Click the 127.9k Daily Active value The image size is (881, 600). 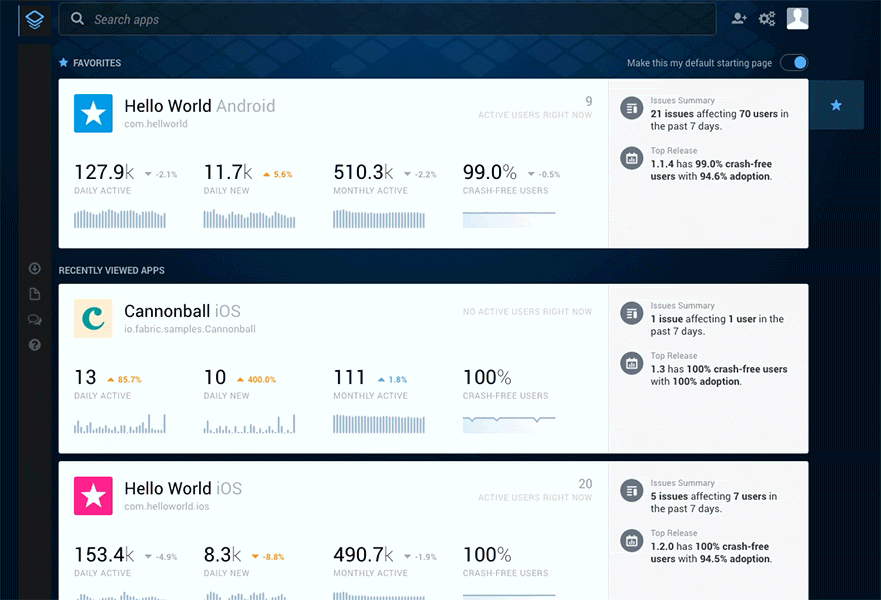pos(104,172)
